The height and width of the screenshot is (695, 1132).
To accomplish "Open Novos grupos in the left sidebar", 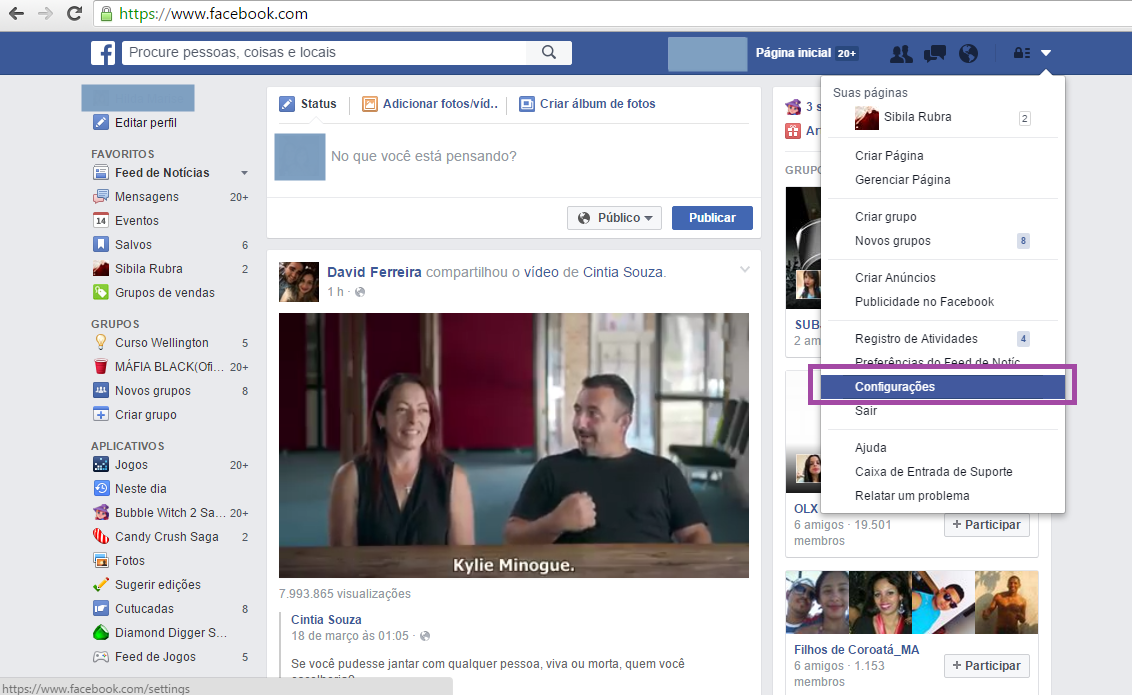I will [153, 390].
